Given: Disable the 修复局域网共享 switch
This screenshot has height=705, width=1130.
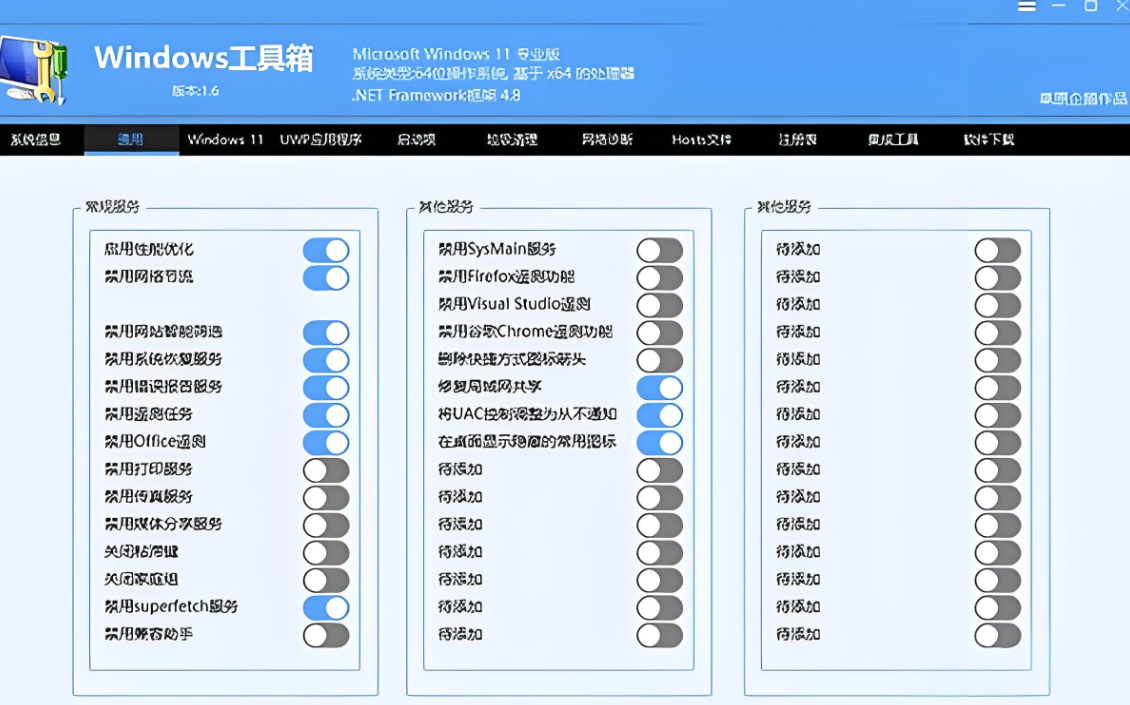Looking at the screenshot, I should (660, 387).
